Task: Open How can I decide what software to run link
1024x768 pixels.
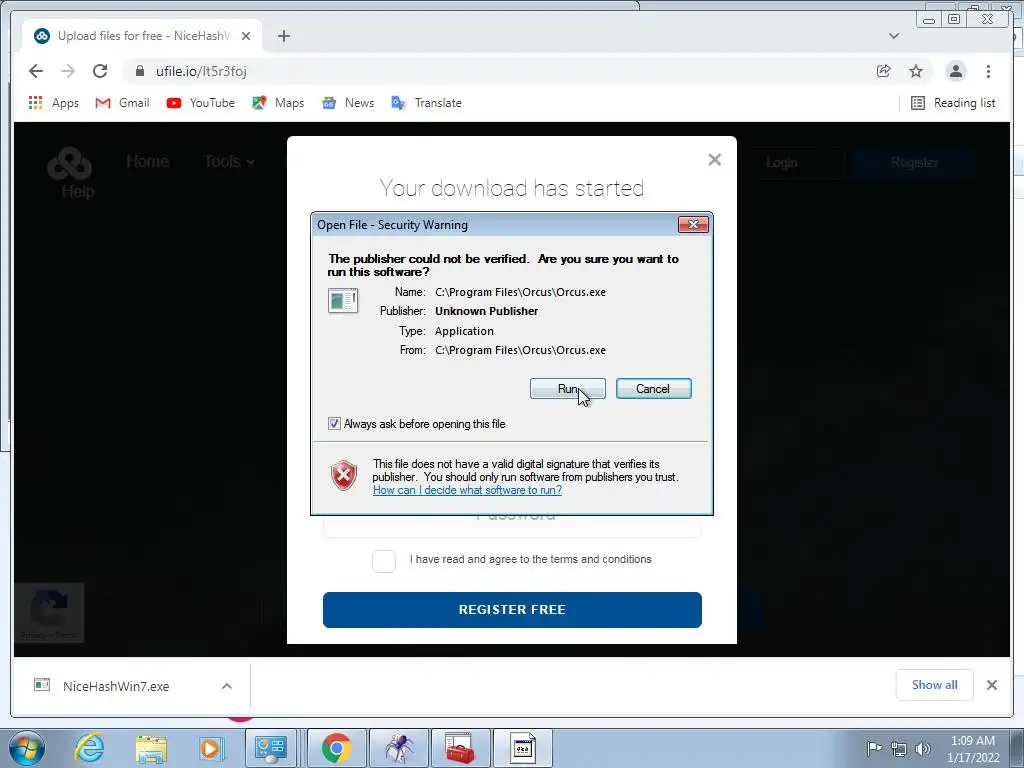Action: pos(467,490)
